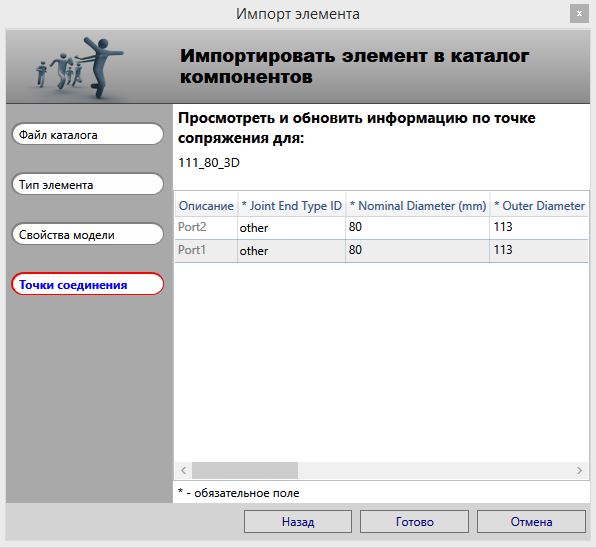
Task: Click the horizontal scrollbar left arrow
Action: [184, 470]
